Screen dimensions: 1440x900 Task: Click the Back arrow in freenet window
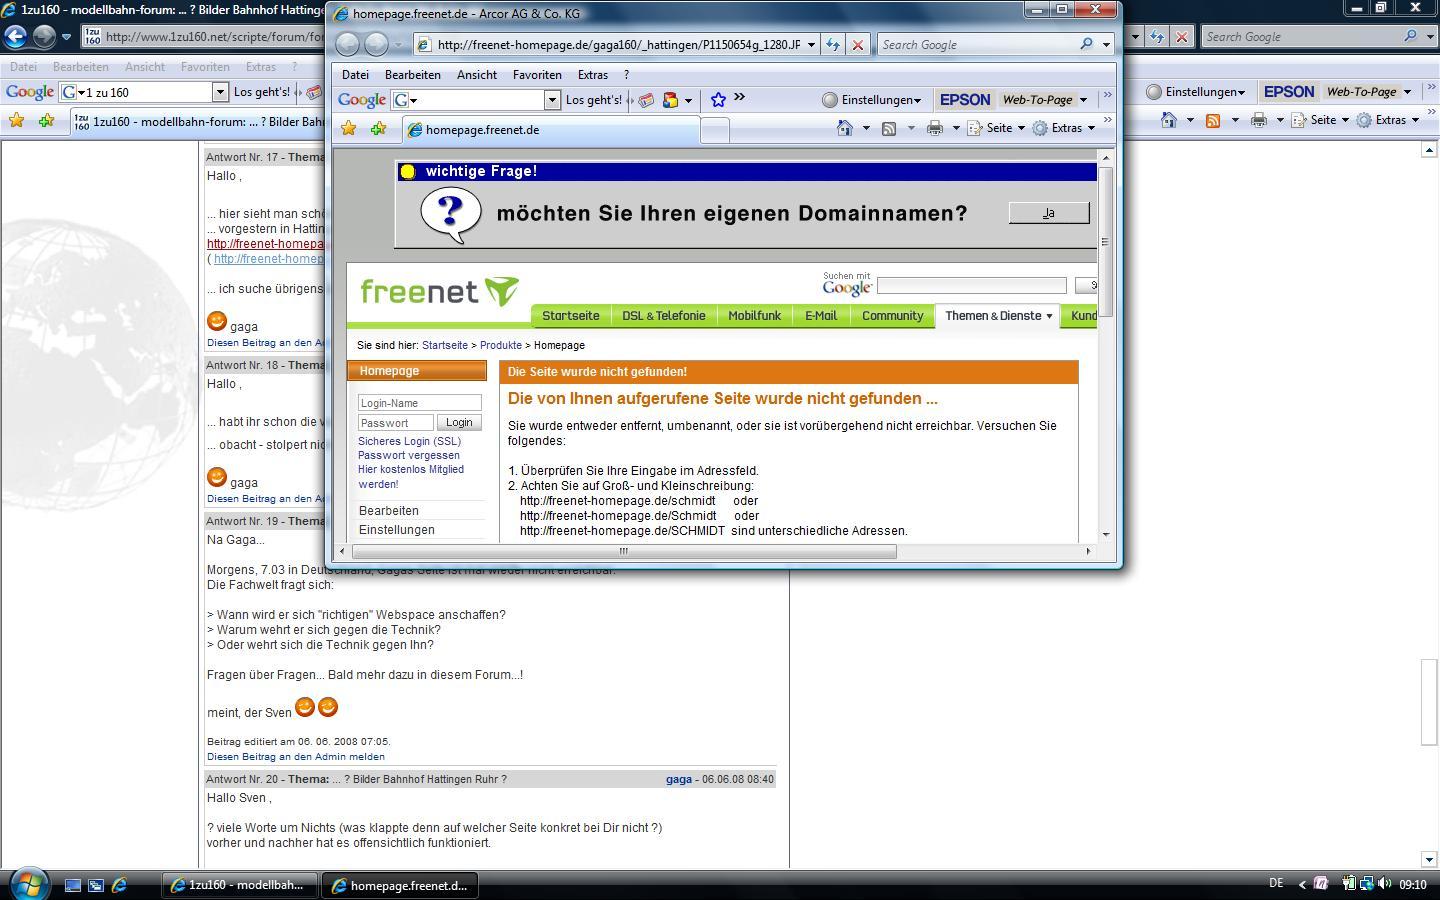pyautogui.click(x=347, y=45)
